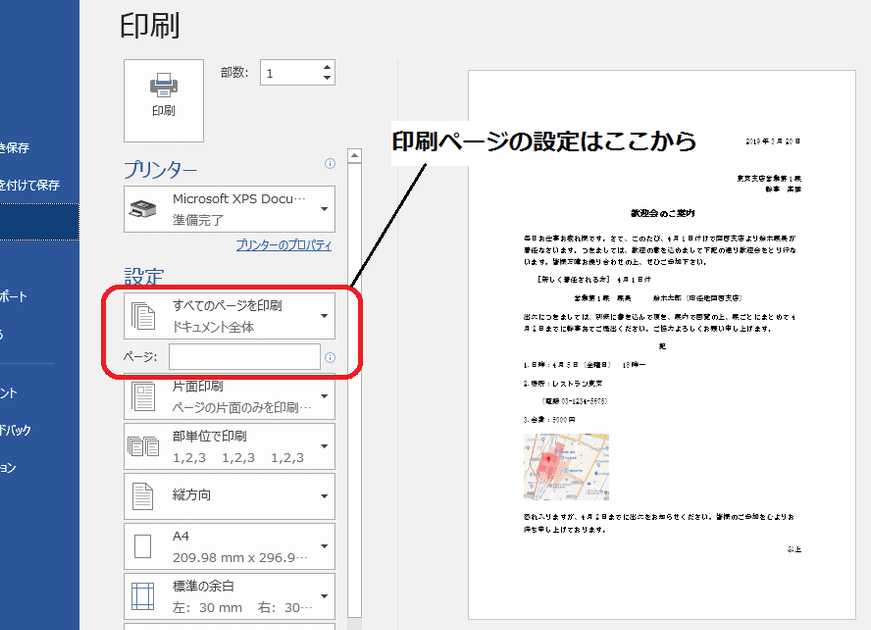The width and height of the screenshot is (871, 630).
Task: Click the 1,2,3 1,2,3 1,2,3 collate text
Action: pos(238,457)
